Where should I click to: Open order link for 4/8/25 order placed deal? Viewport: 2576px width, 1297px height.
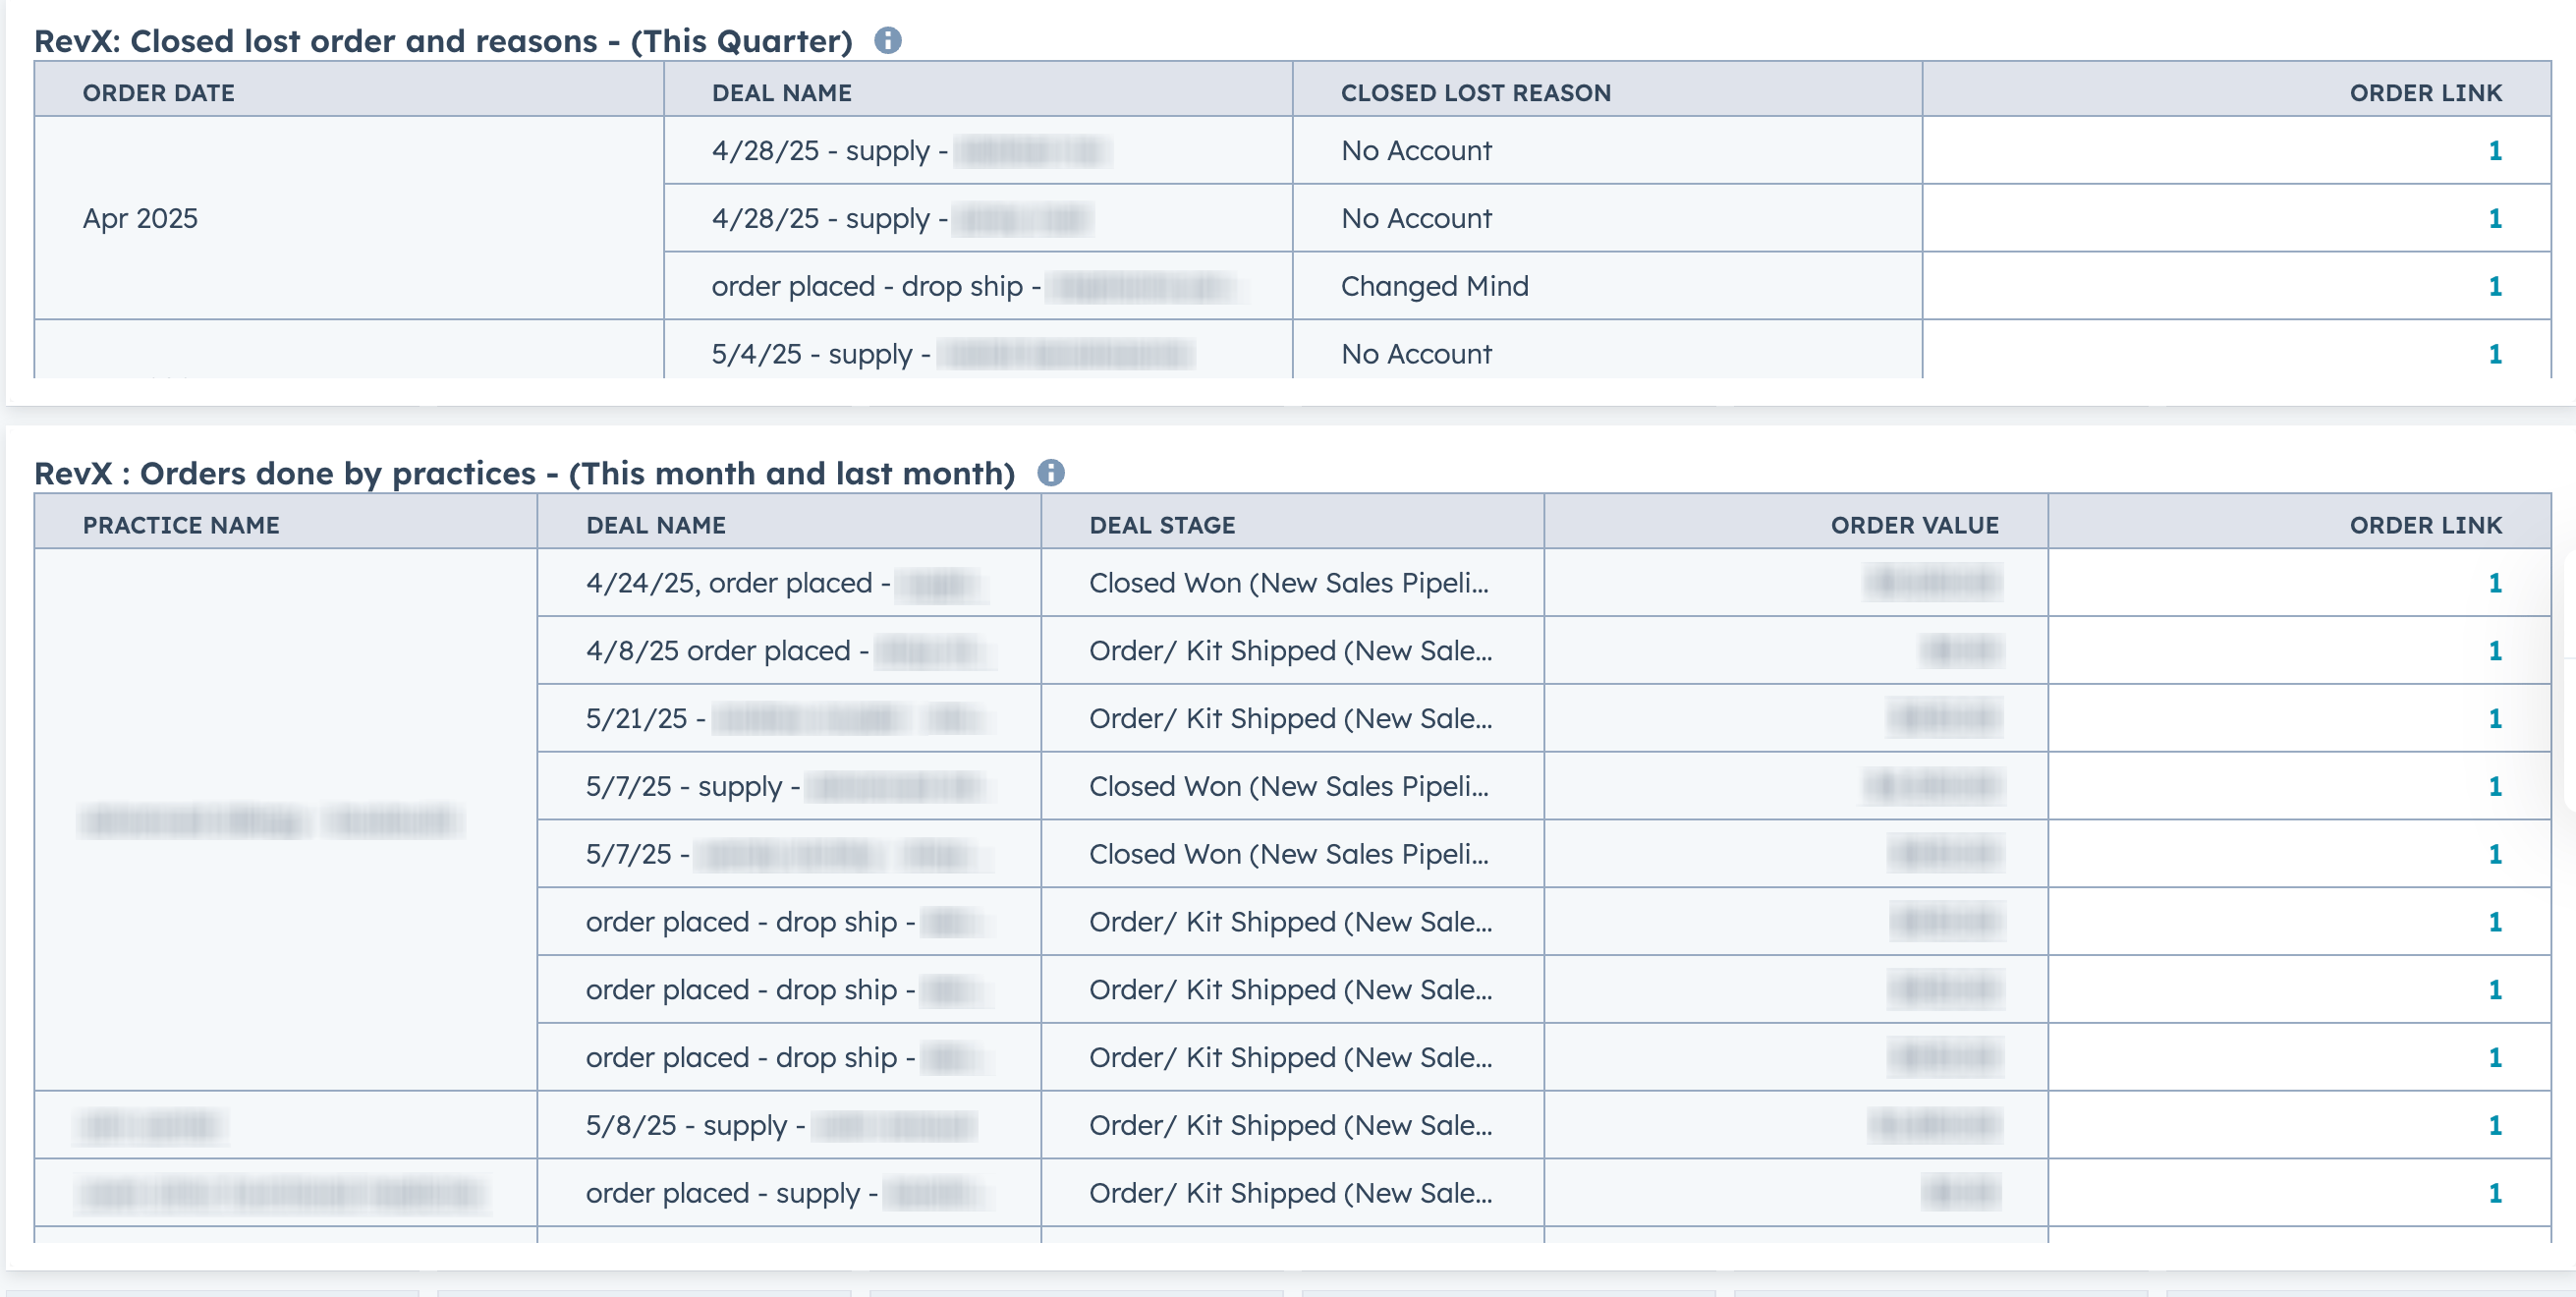[2494, 650]
